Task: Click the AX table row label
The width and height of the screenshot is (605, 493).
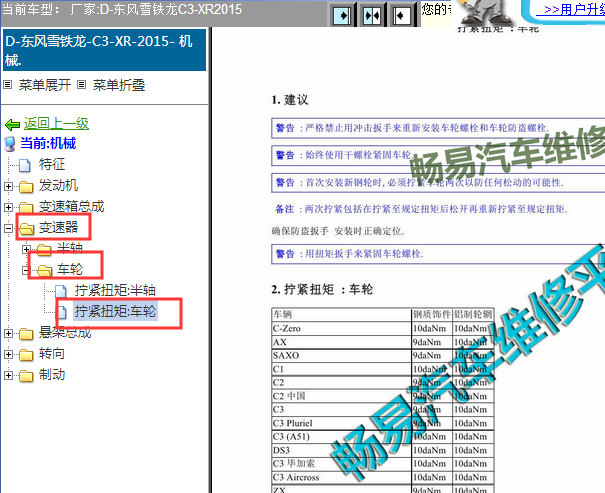Action: (x=280, y=342)
